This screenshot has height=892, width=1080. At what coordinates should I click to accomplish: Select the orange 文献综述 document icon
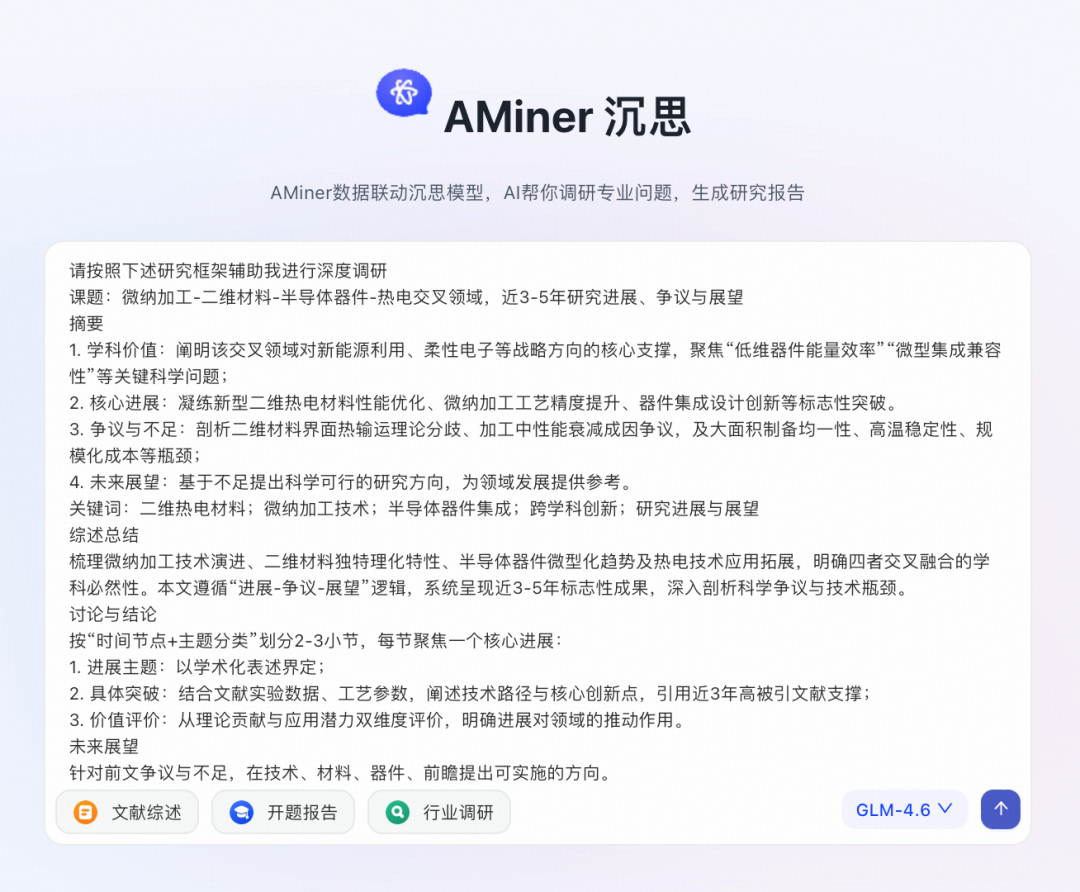pos(84,812)
